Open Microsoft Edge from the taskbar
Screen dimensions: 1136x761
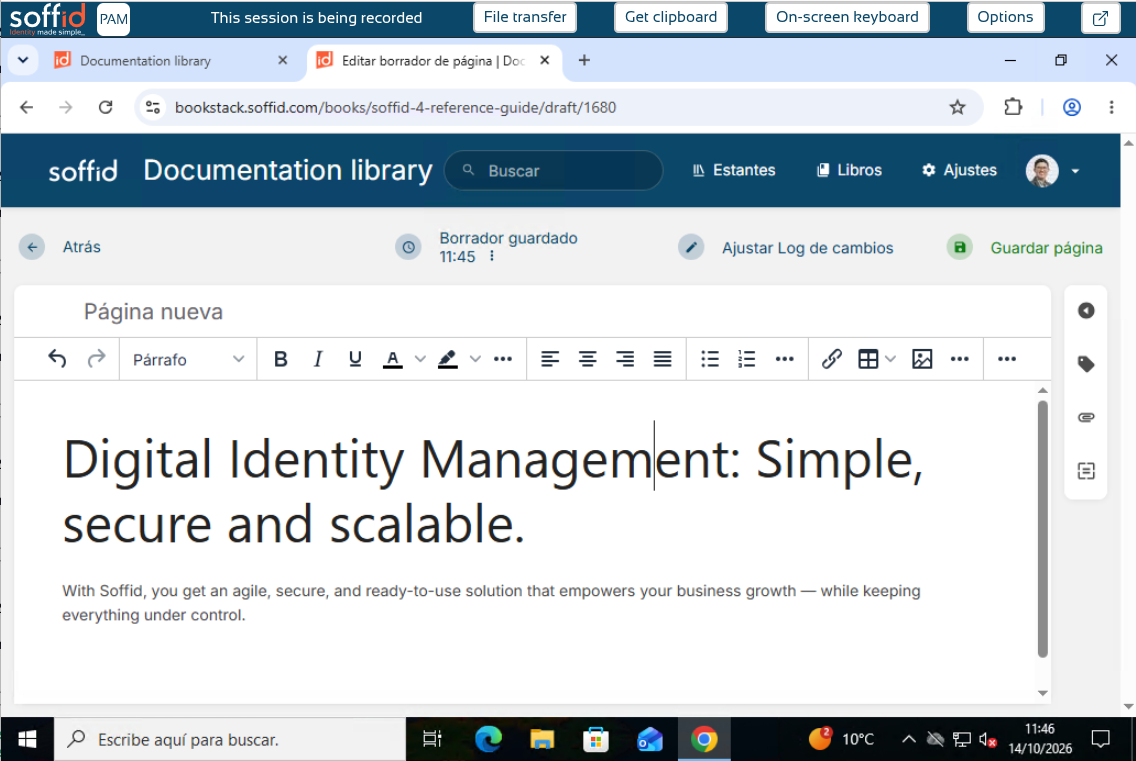click(x=488, y=739)
